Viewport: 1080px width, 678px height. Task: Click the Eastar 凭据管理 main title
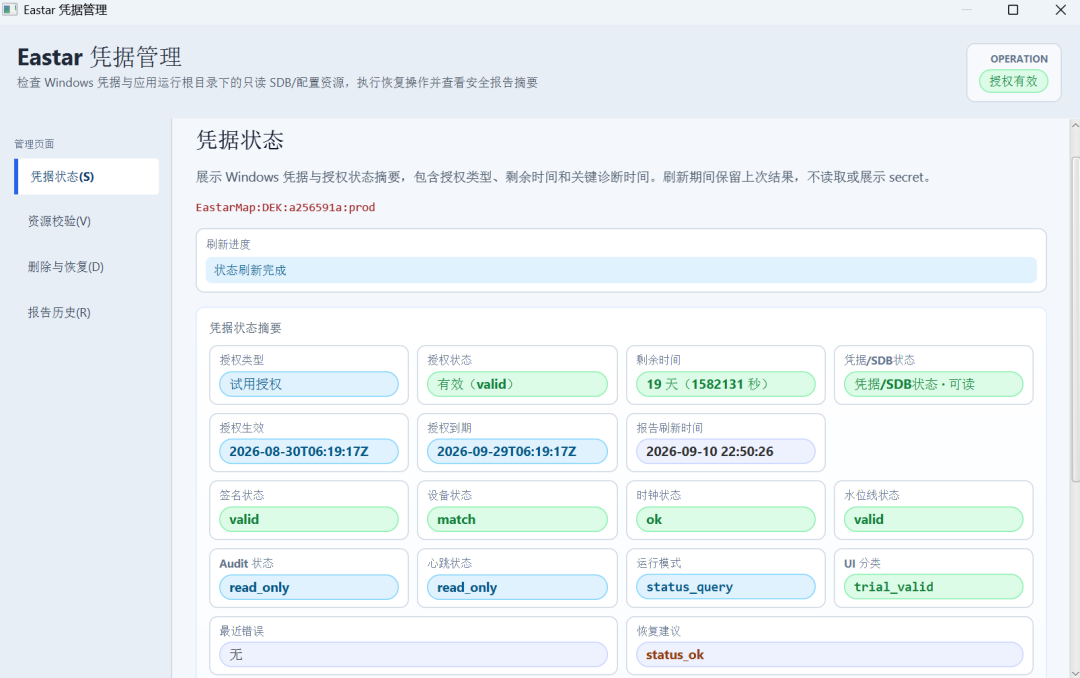100,56
